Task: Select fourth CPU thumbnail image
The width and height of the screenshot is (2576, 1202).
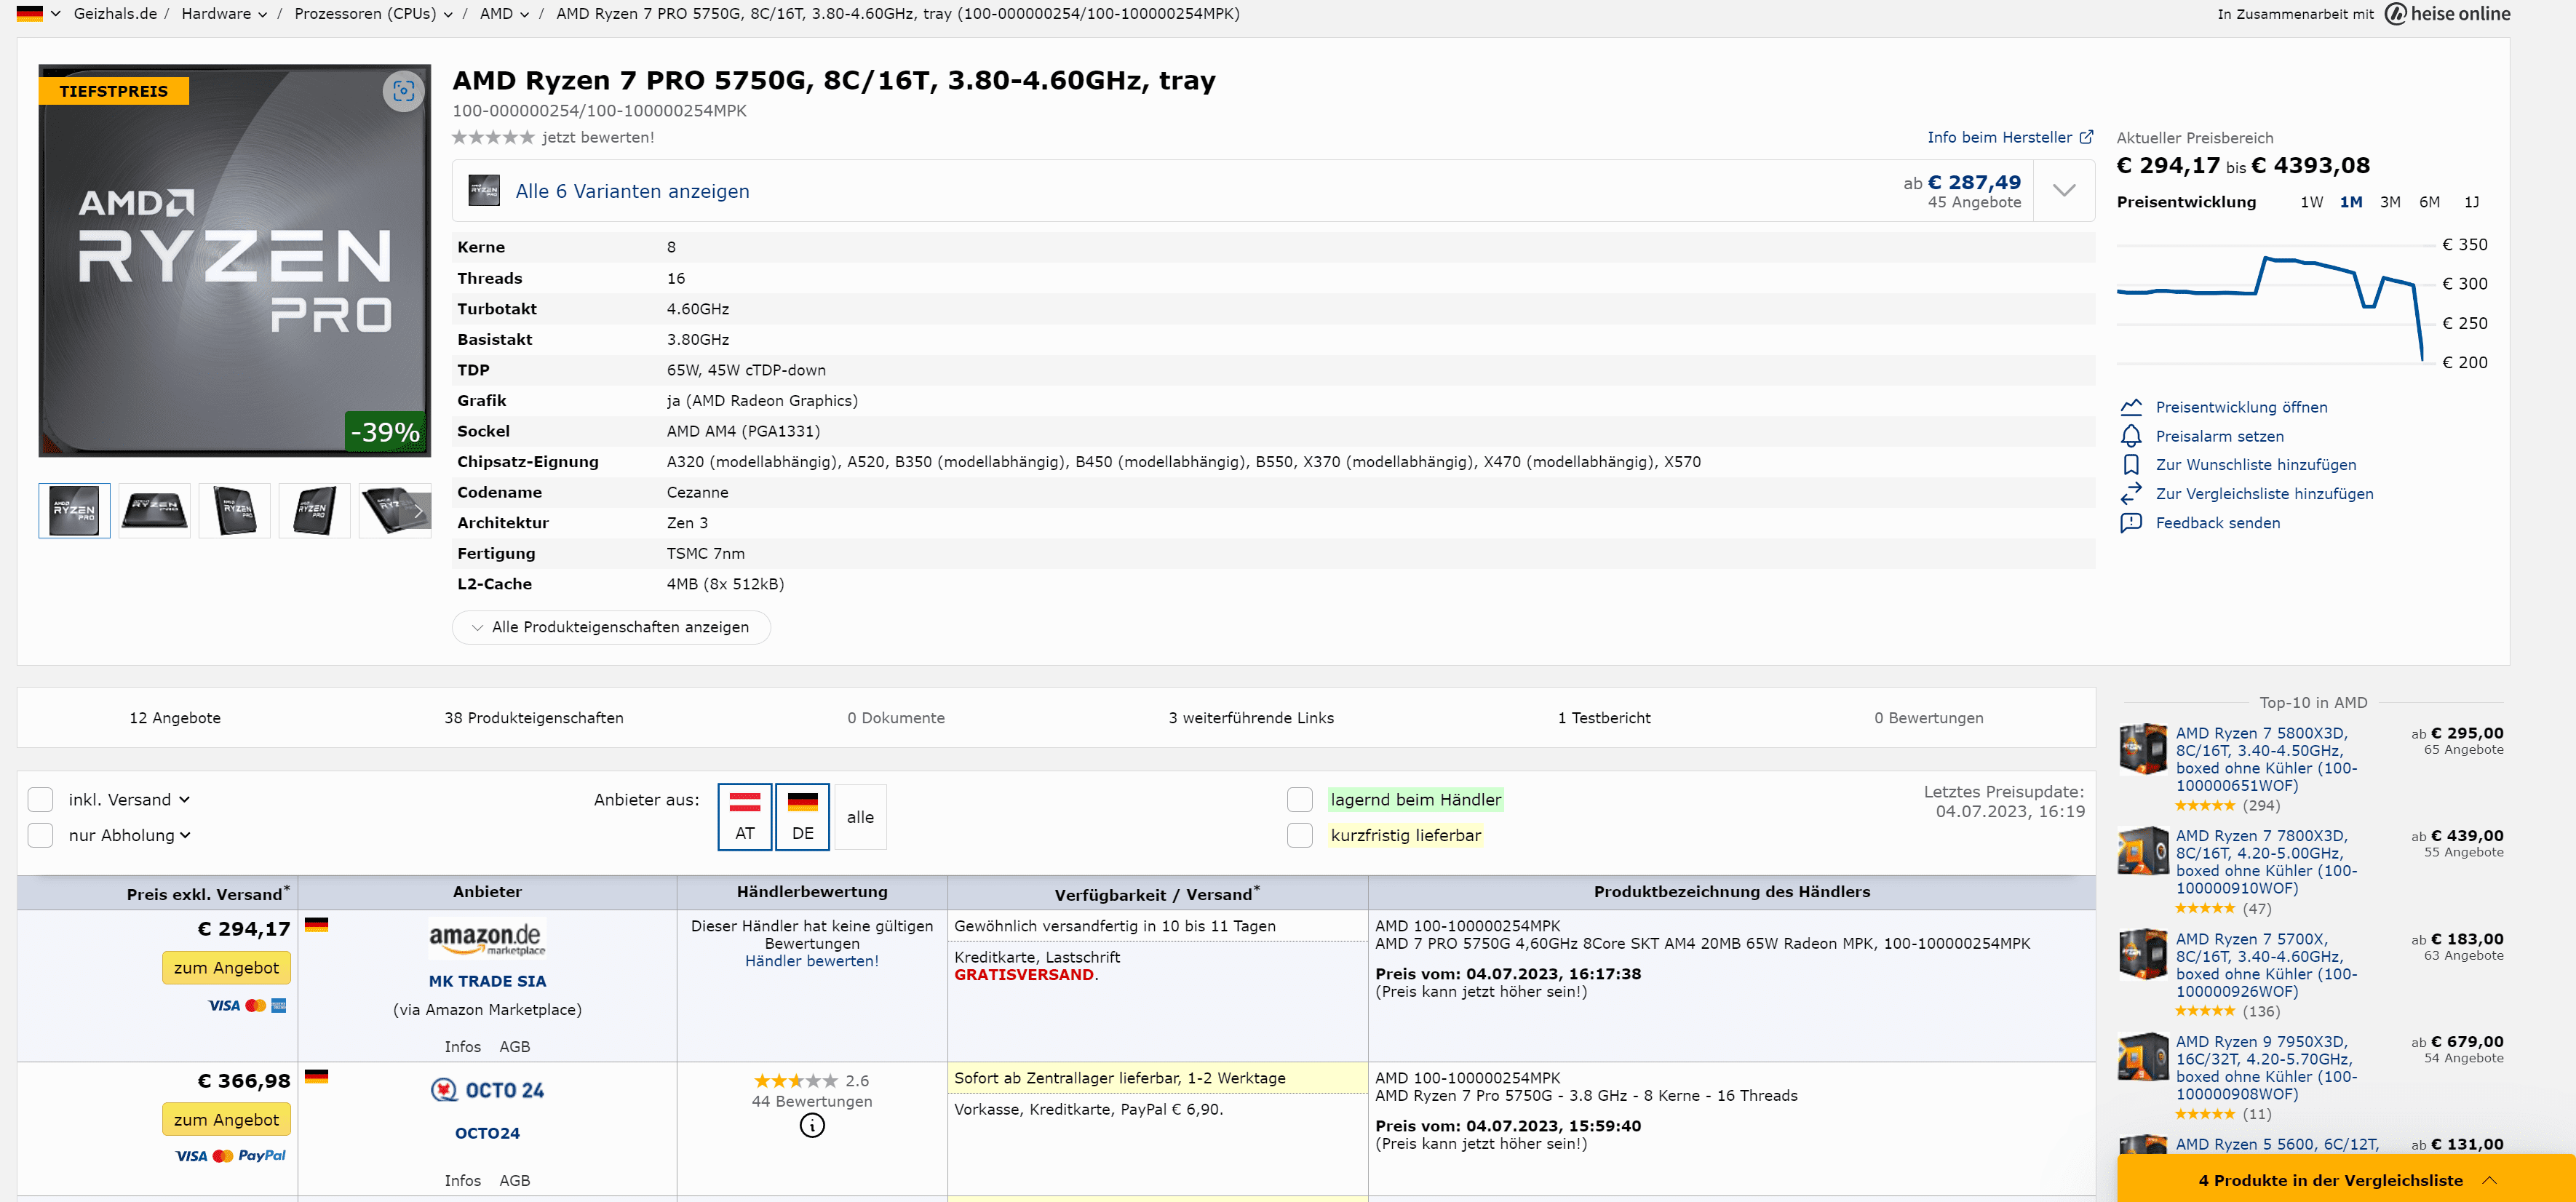Action: [x=314, y=511]
